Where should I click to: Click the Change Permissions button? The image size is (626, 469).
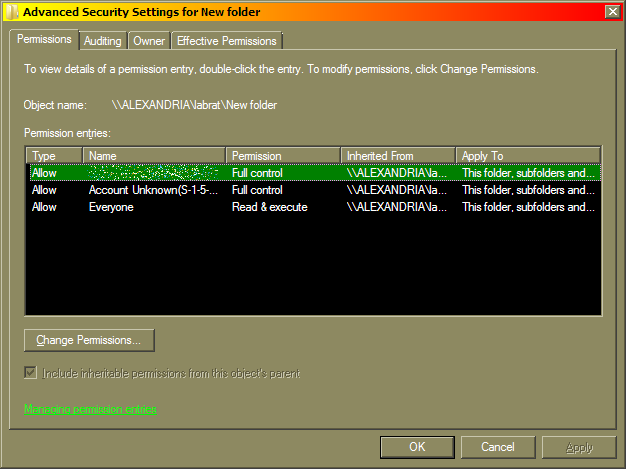89,340
